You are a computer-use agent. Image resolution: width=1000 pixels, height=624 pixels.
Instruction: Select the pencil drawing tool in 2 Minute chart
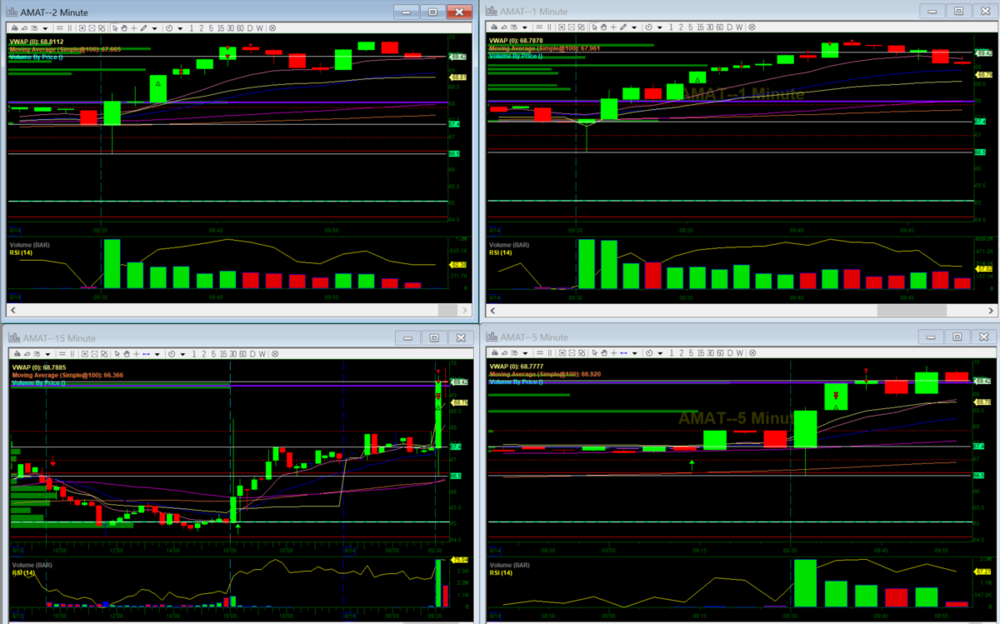coord(144,28)
